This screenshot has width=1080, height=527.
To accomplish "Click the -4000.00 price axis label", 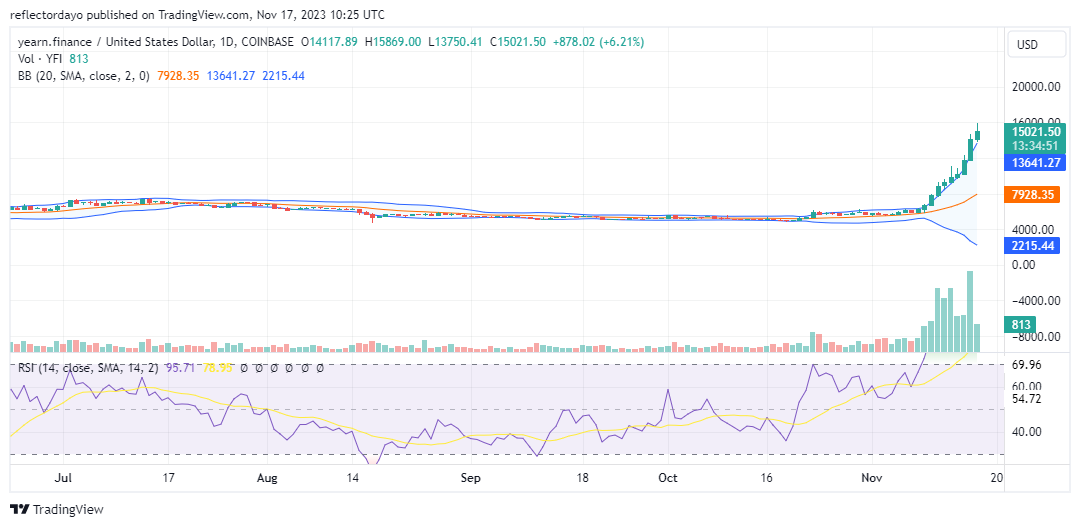I will pos(1036,300).
